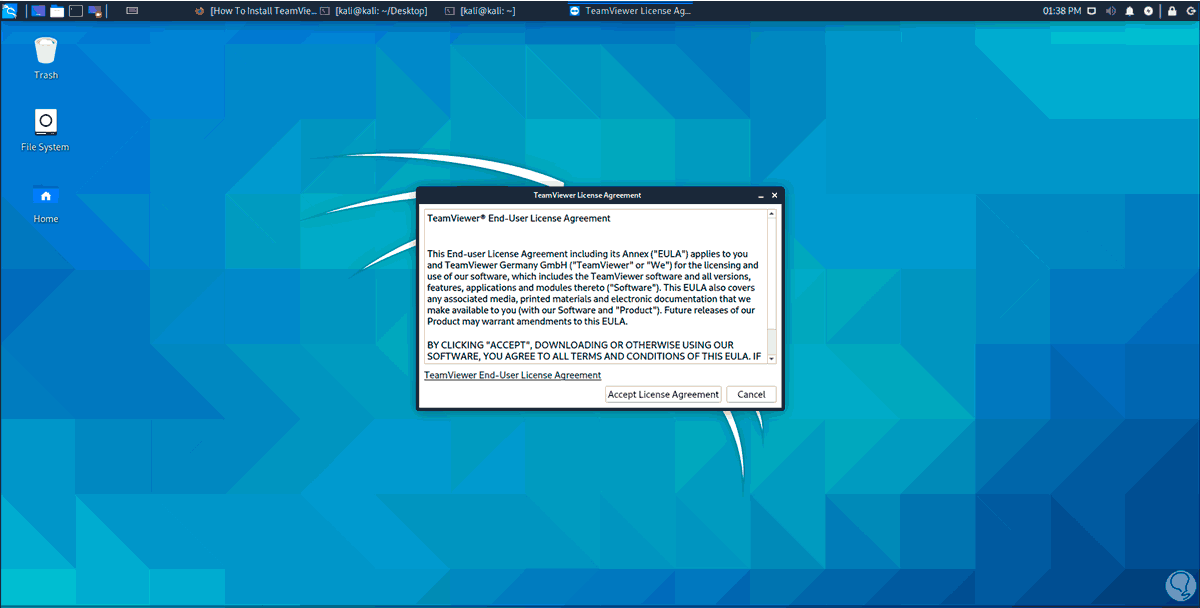Select the Home folder desktop icon

click(x=46, y=203)
